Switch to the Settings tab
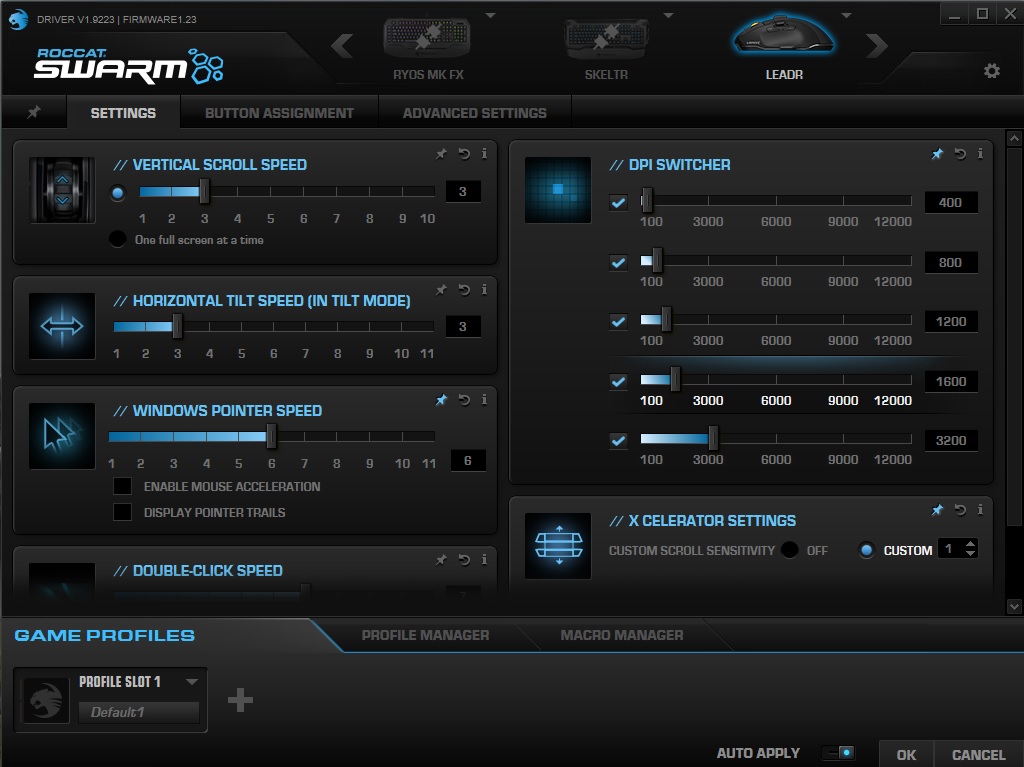Viewport: 1024px width, 767px height. coord(123,112)
